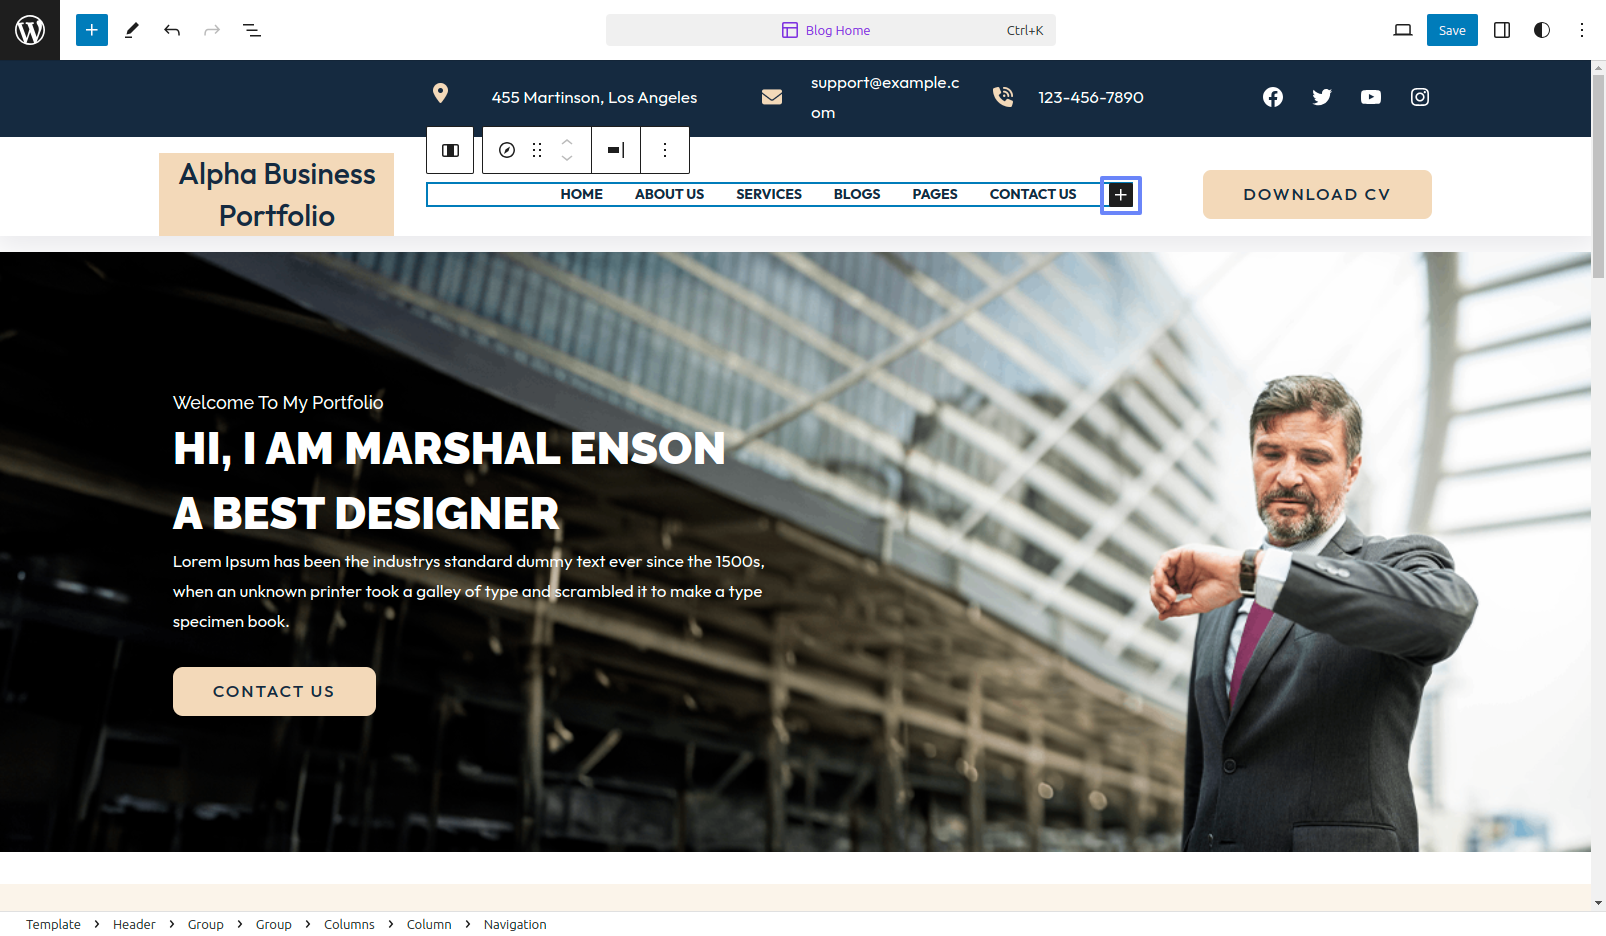Click the Instagram social icon

(1420, 97)
